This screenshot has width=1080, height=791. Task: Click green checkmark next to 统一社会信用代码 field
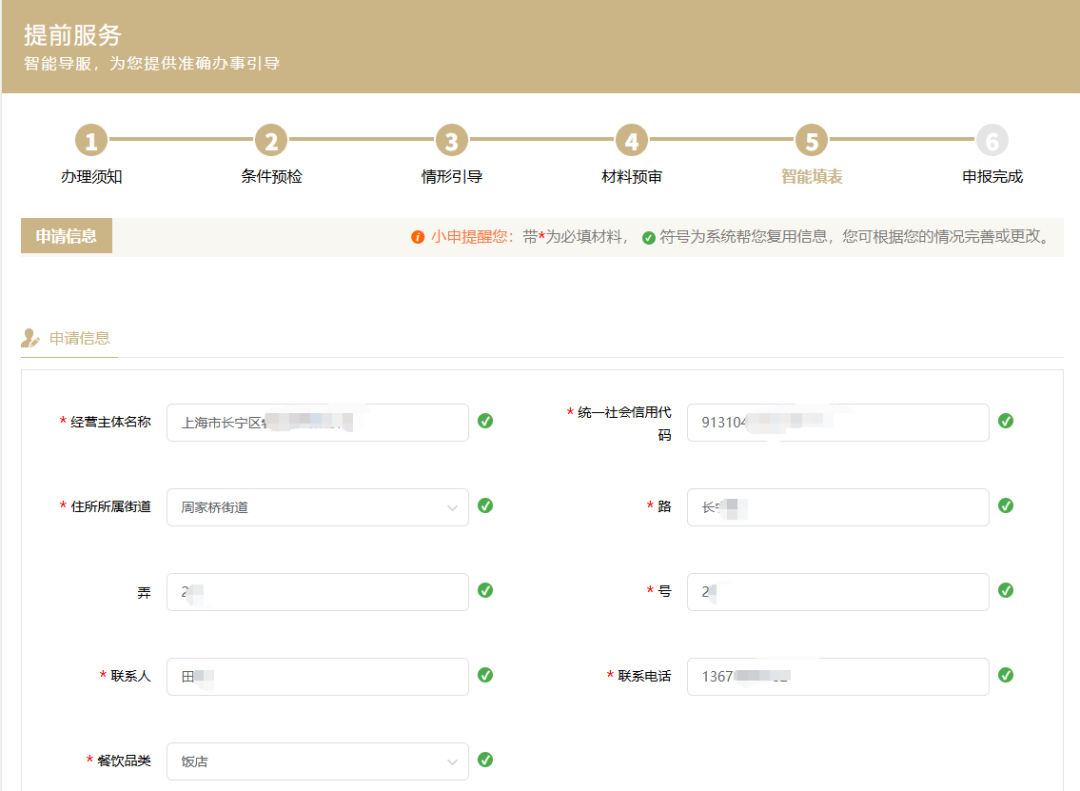coord(1005,421)
